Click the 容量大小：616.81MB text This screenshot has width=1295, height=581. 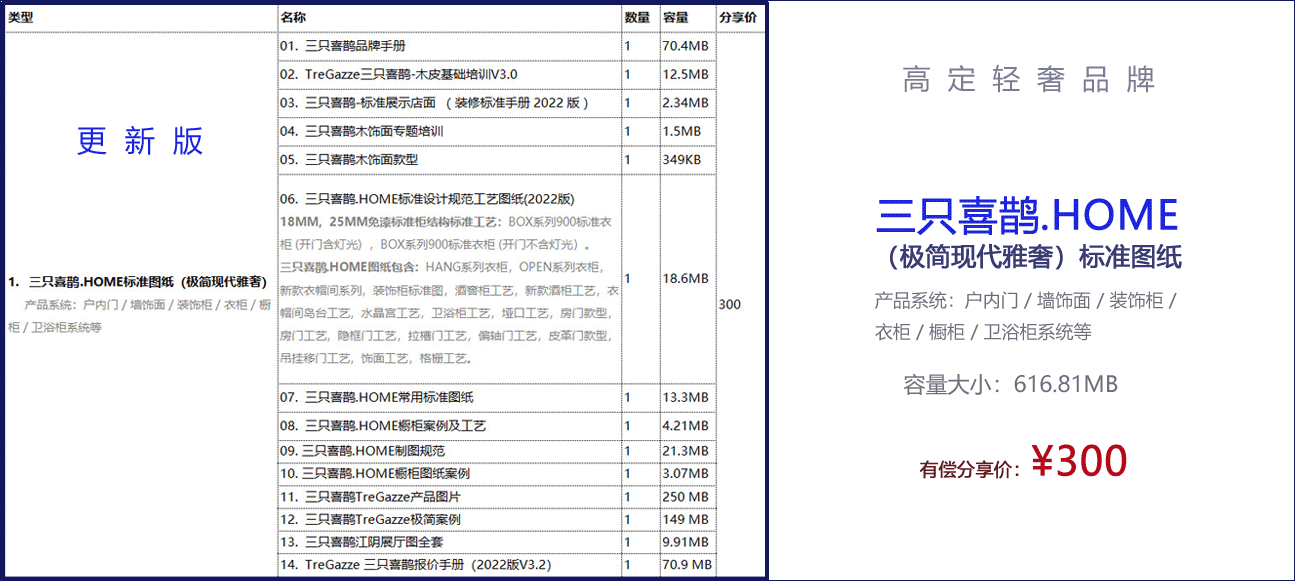tap(1011, 384)
